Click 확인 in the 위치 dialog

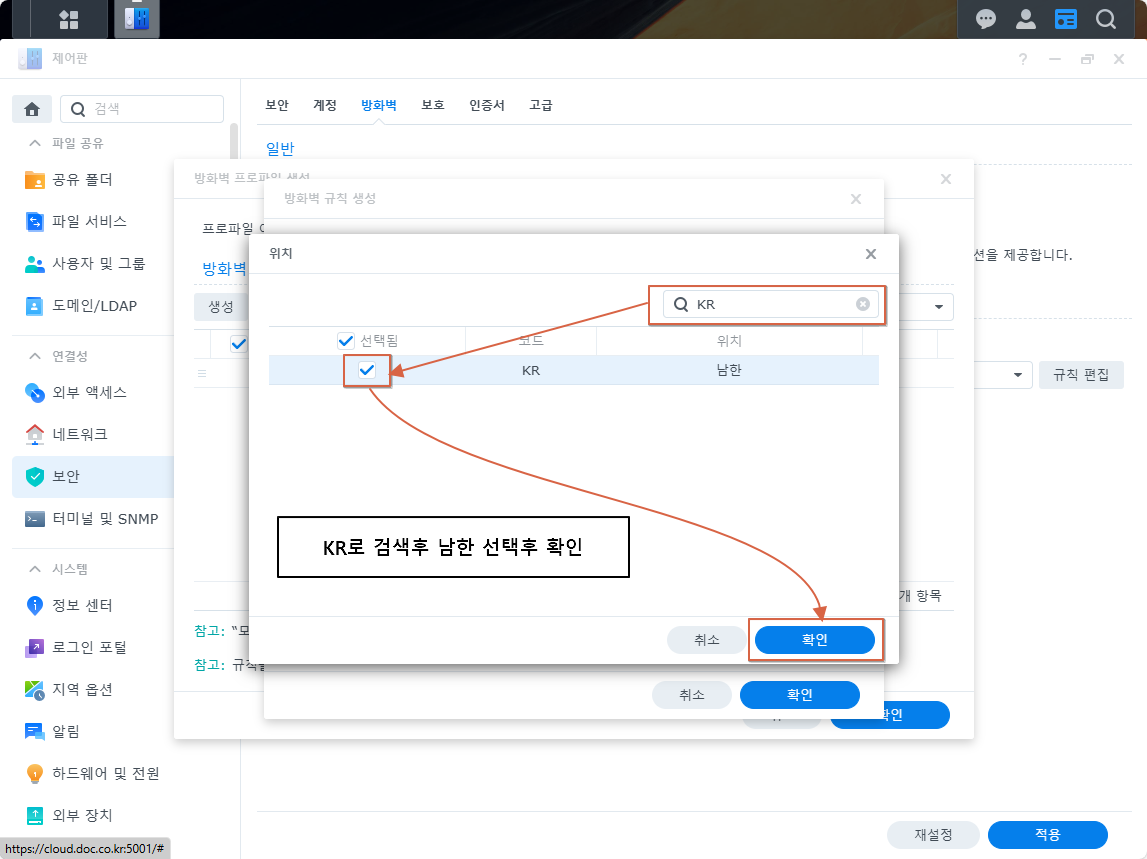point(814,639)
